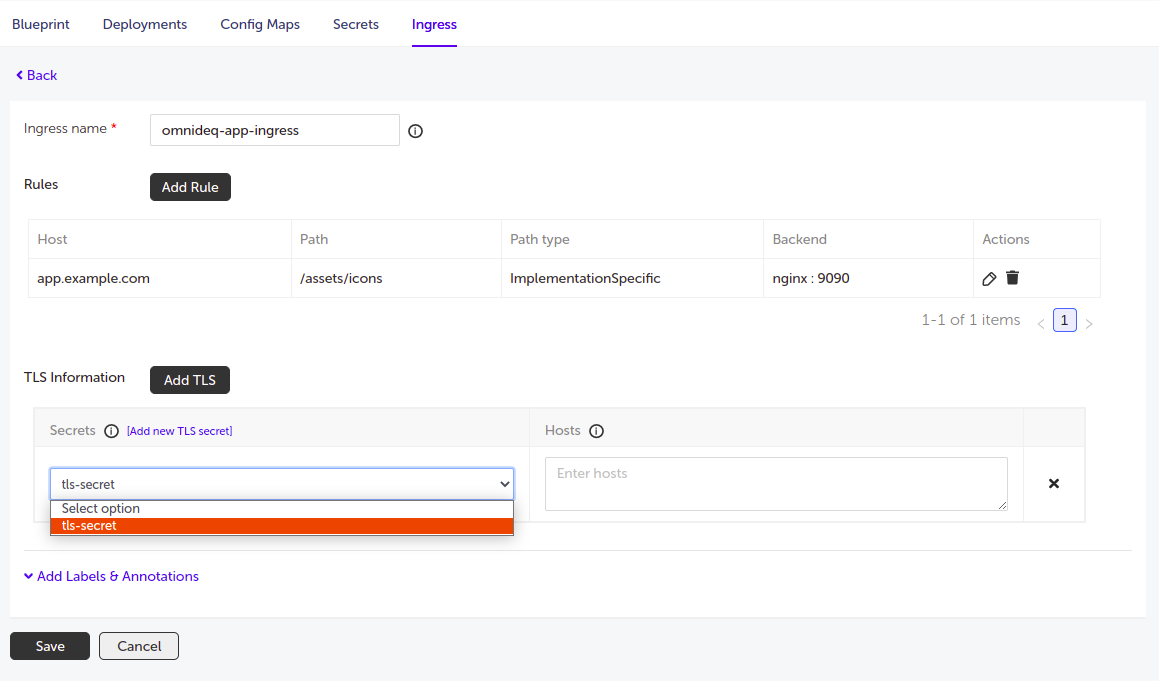Add a new rule with Add Rule
Image resolution: width=1159 pixels, height=681 pixels.
190,187
